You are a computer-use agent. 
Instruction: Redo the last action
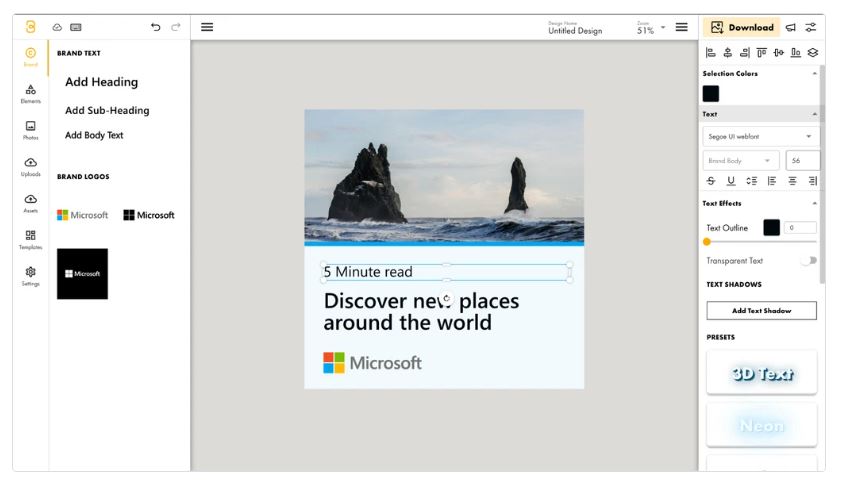pyautogui.click(x=176, y=27)
